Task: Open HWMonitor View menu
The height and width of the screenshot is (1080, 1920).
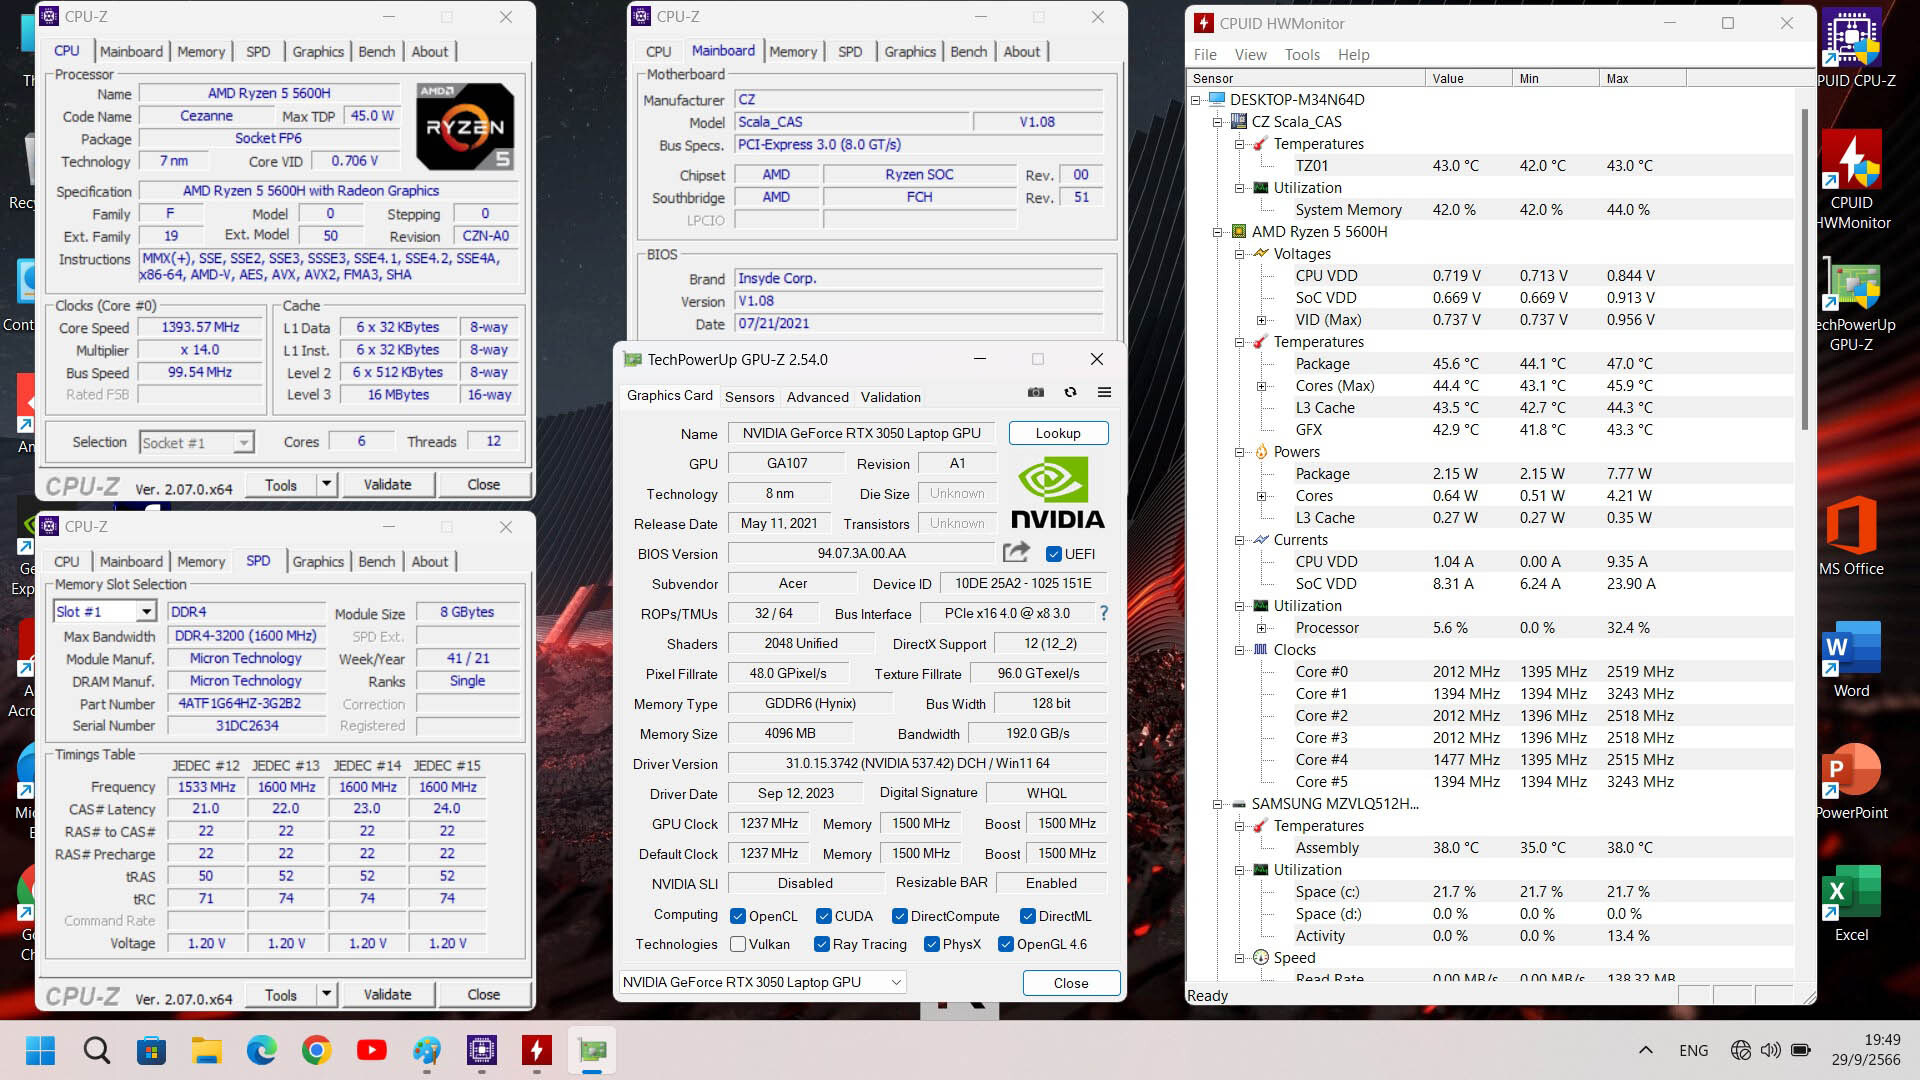Action: (1250, 55)
